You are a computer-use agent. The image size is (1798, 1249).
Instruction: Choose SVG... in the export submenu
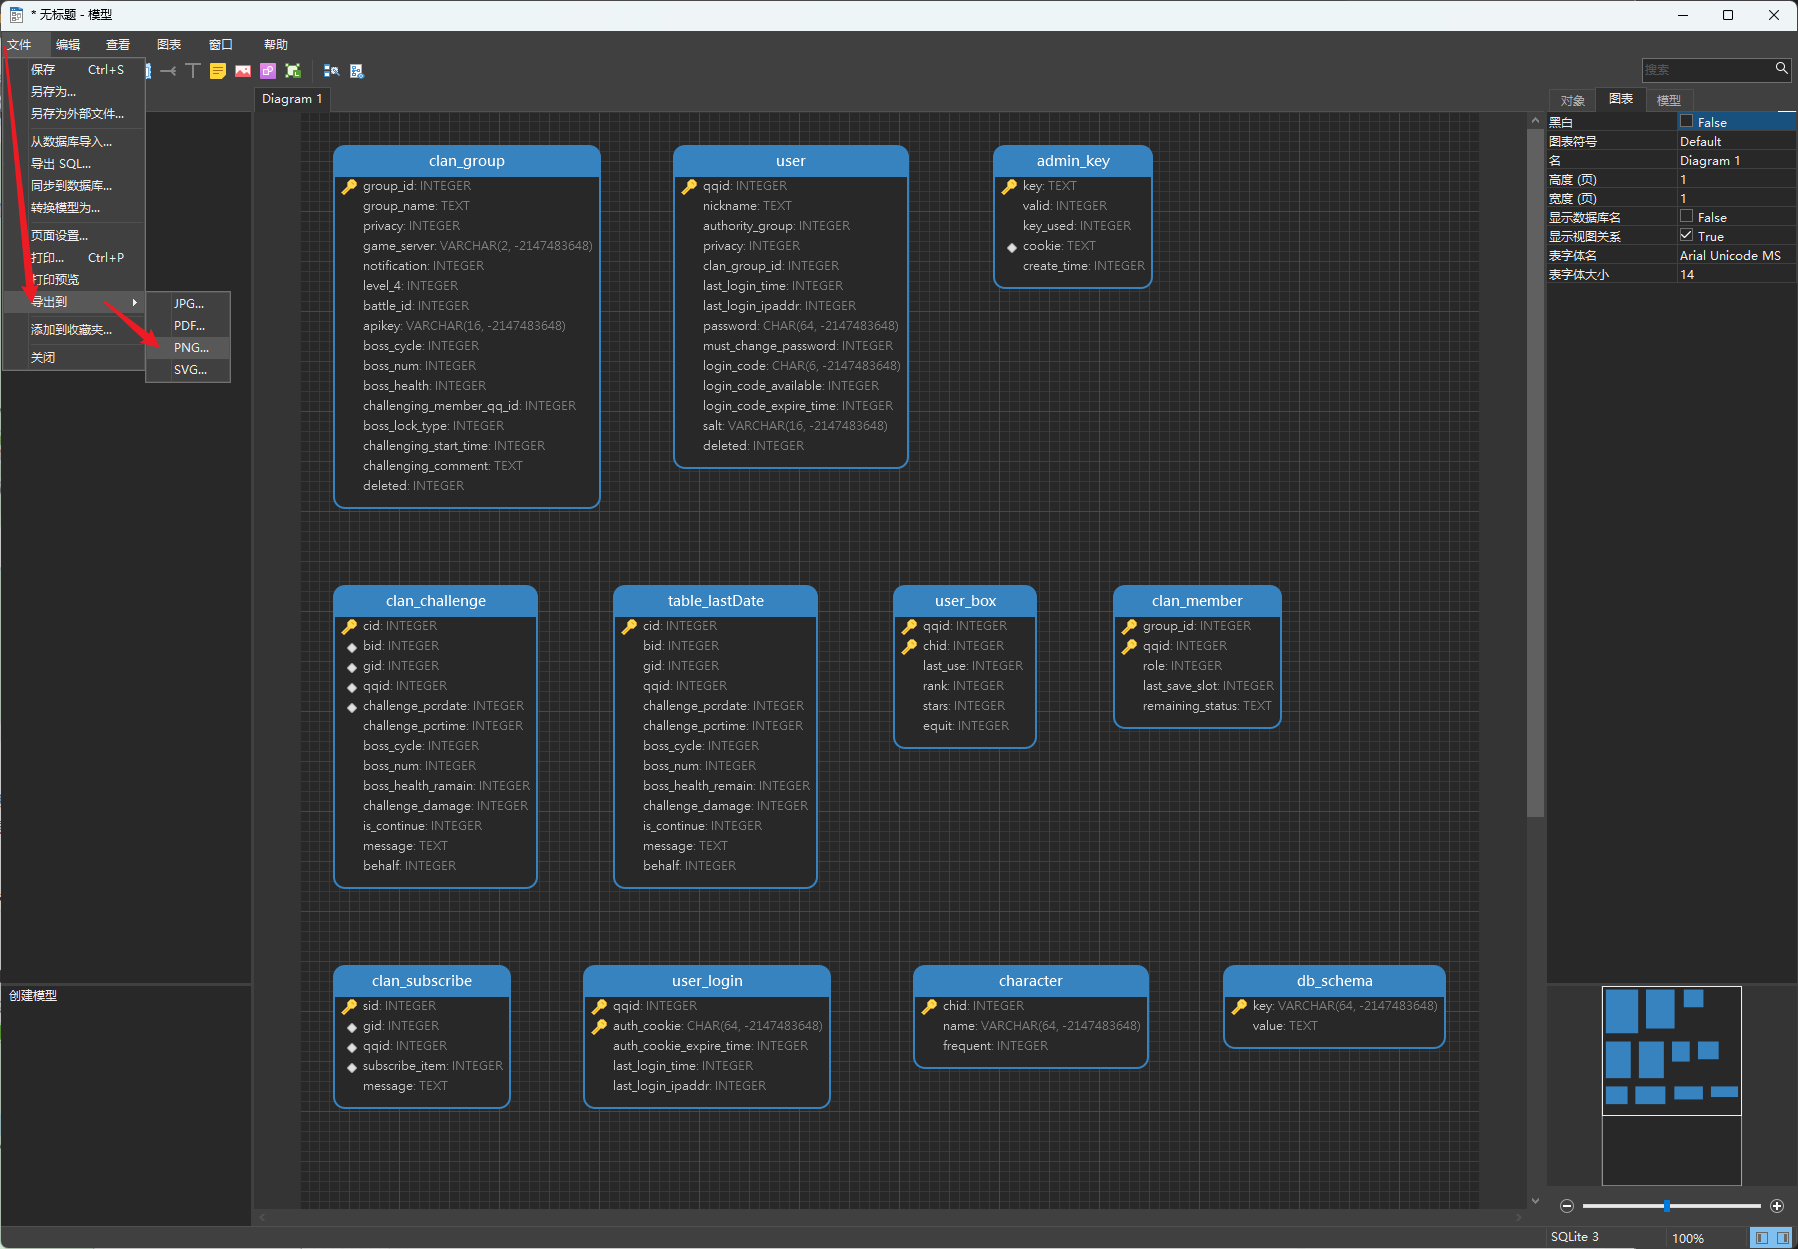tap(189, 369)
